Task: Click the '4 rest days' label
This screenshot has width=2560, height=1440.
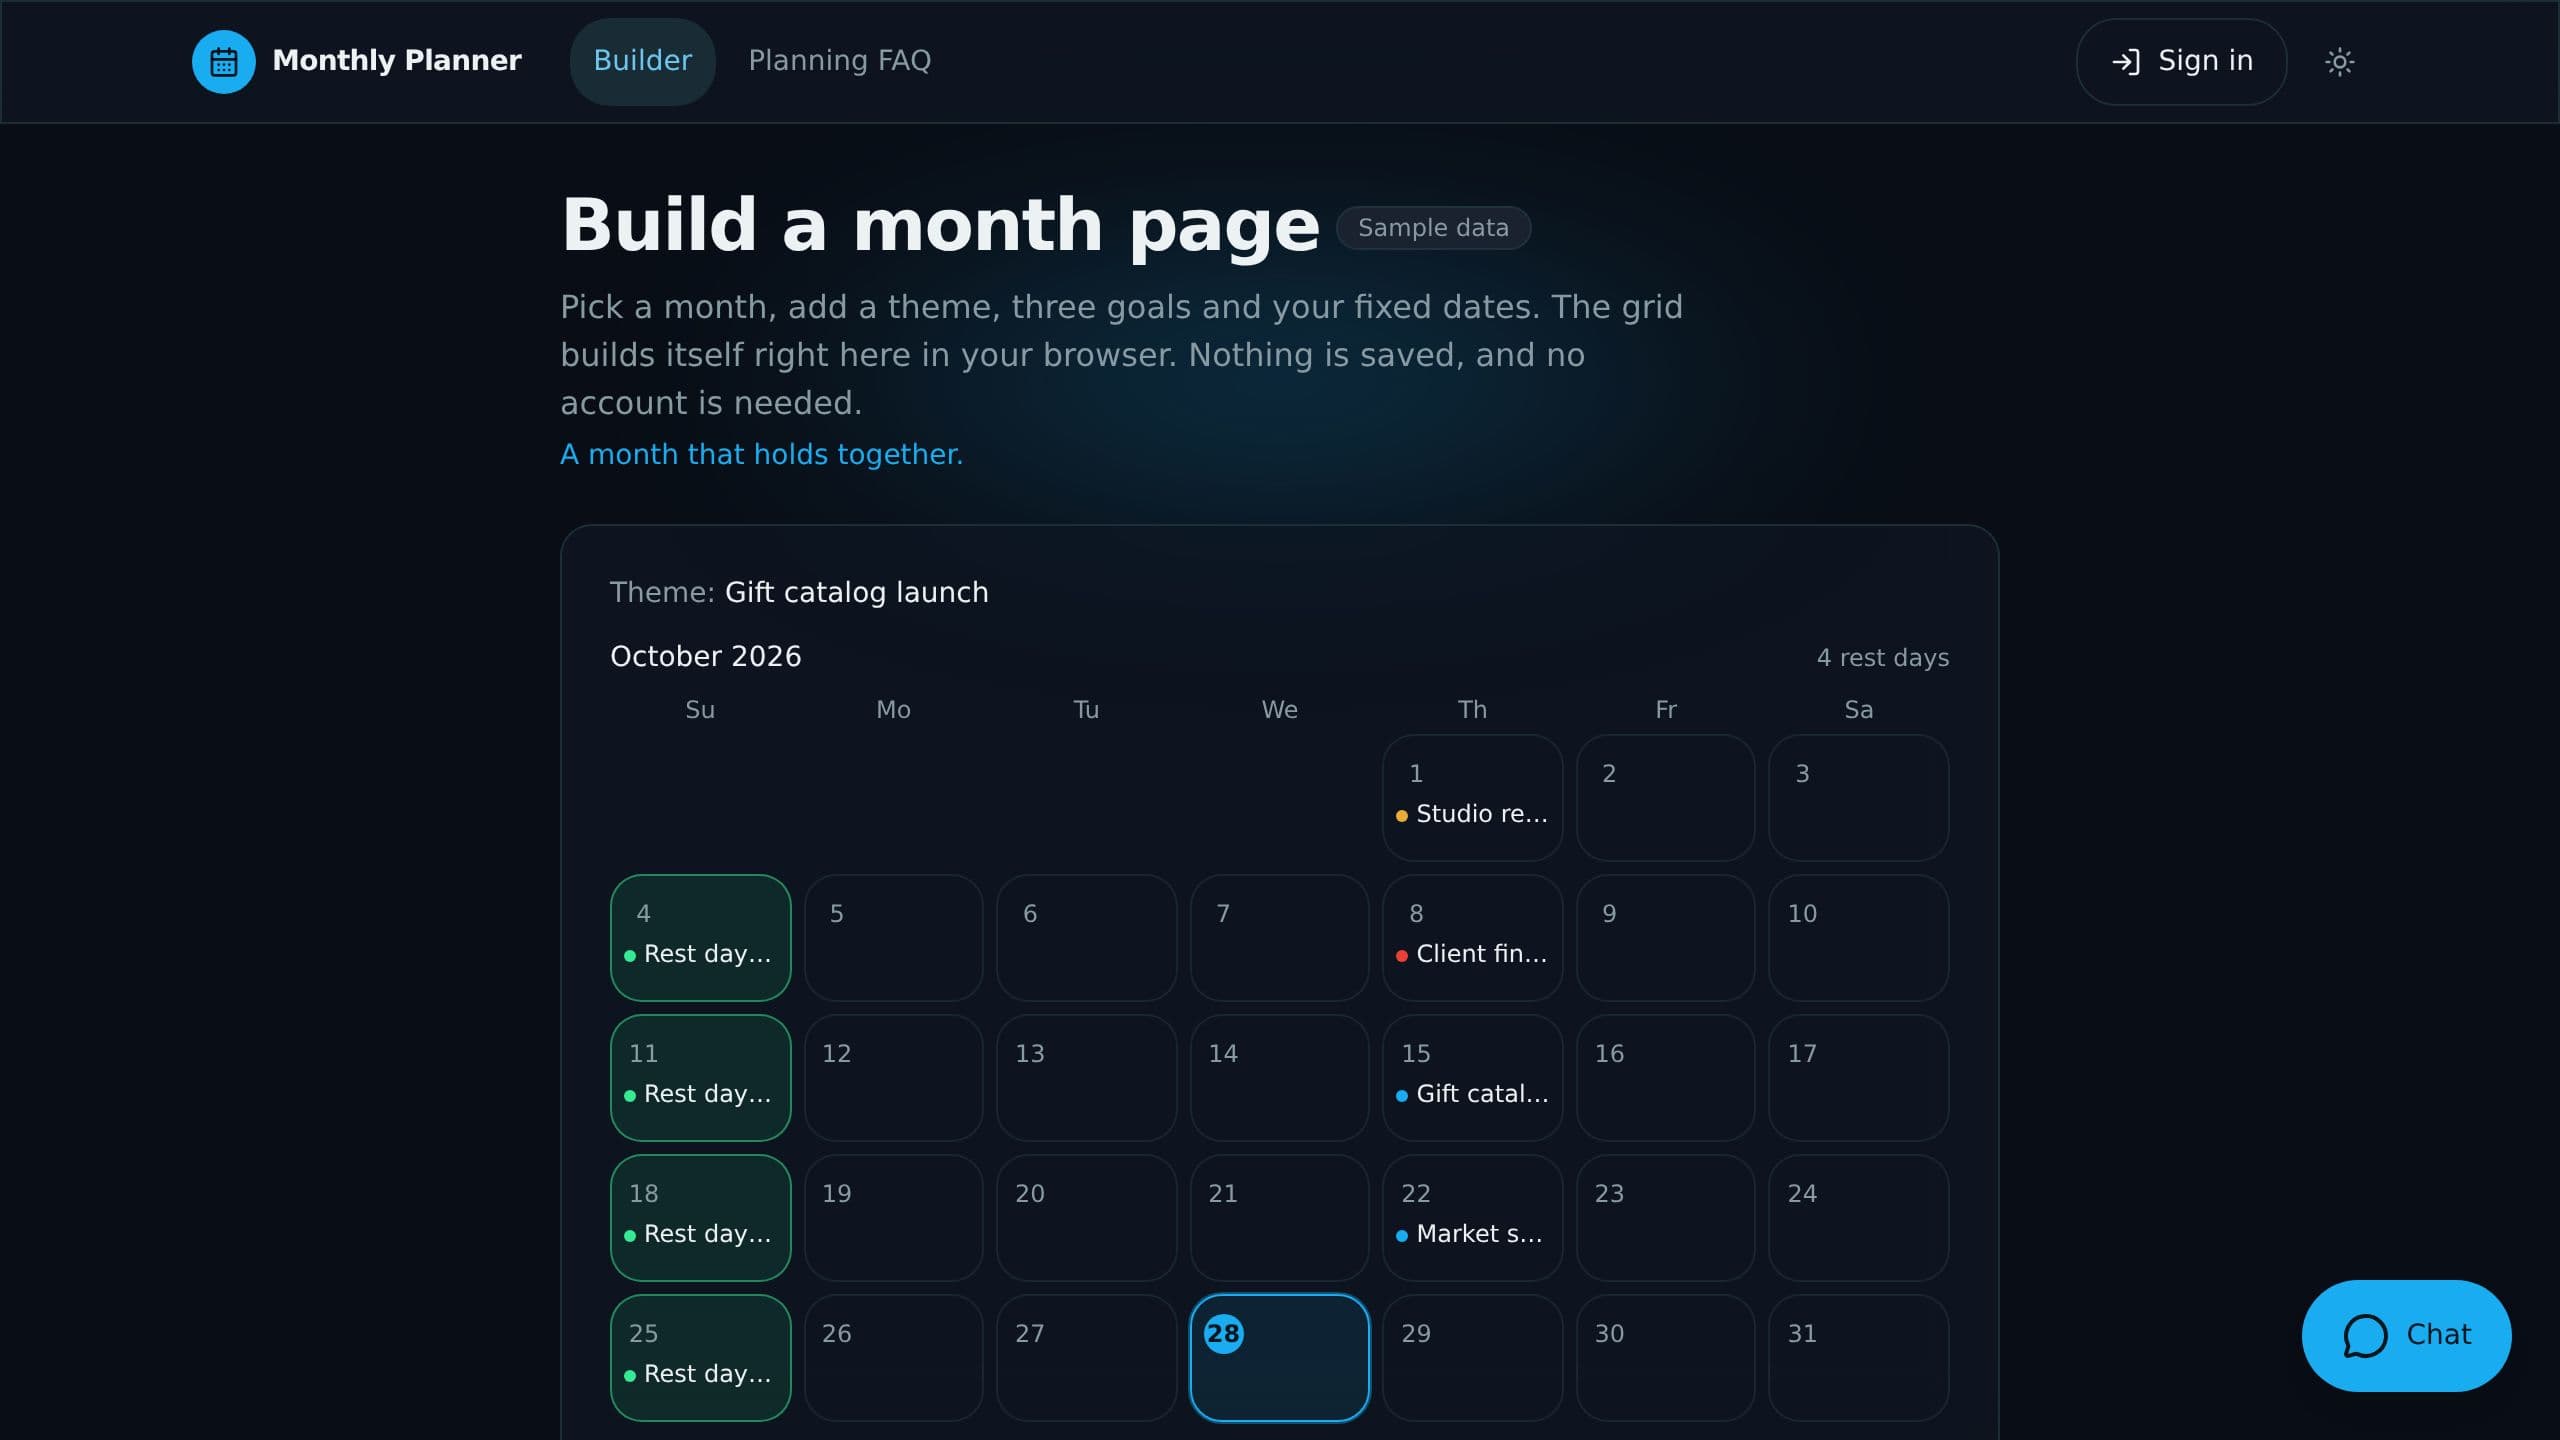Action: pos(1882,658)
